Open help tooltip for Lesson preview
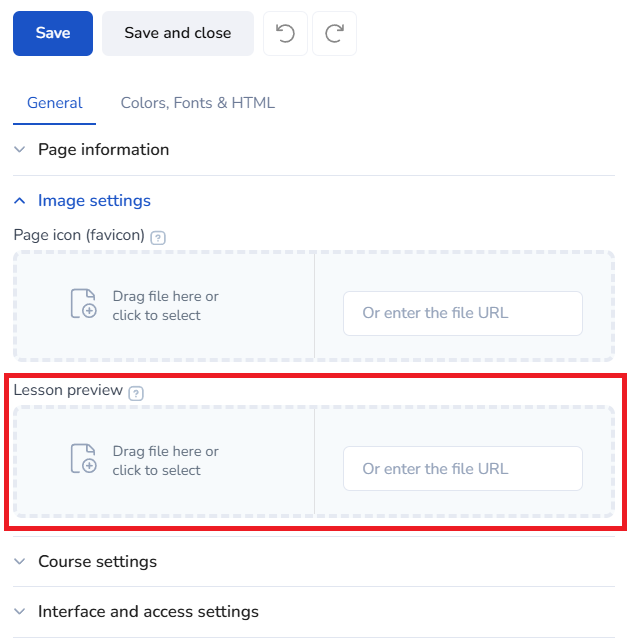The height and width of the screenshot is (644, 630). click(136, 392)
